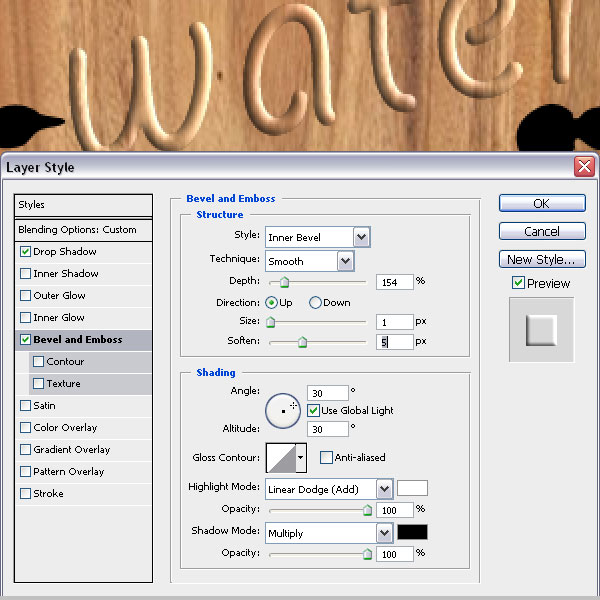Enable the Texture checkbox
The width and height of the screenshot is (600, 600).
point(38,383)
